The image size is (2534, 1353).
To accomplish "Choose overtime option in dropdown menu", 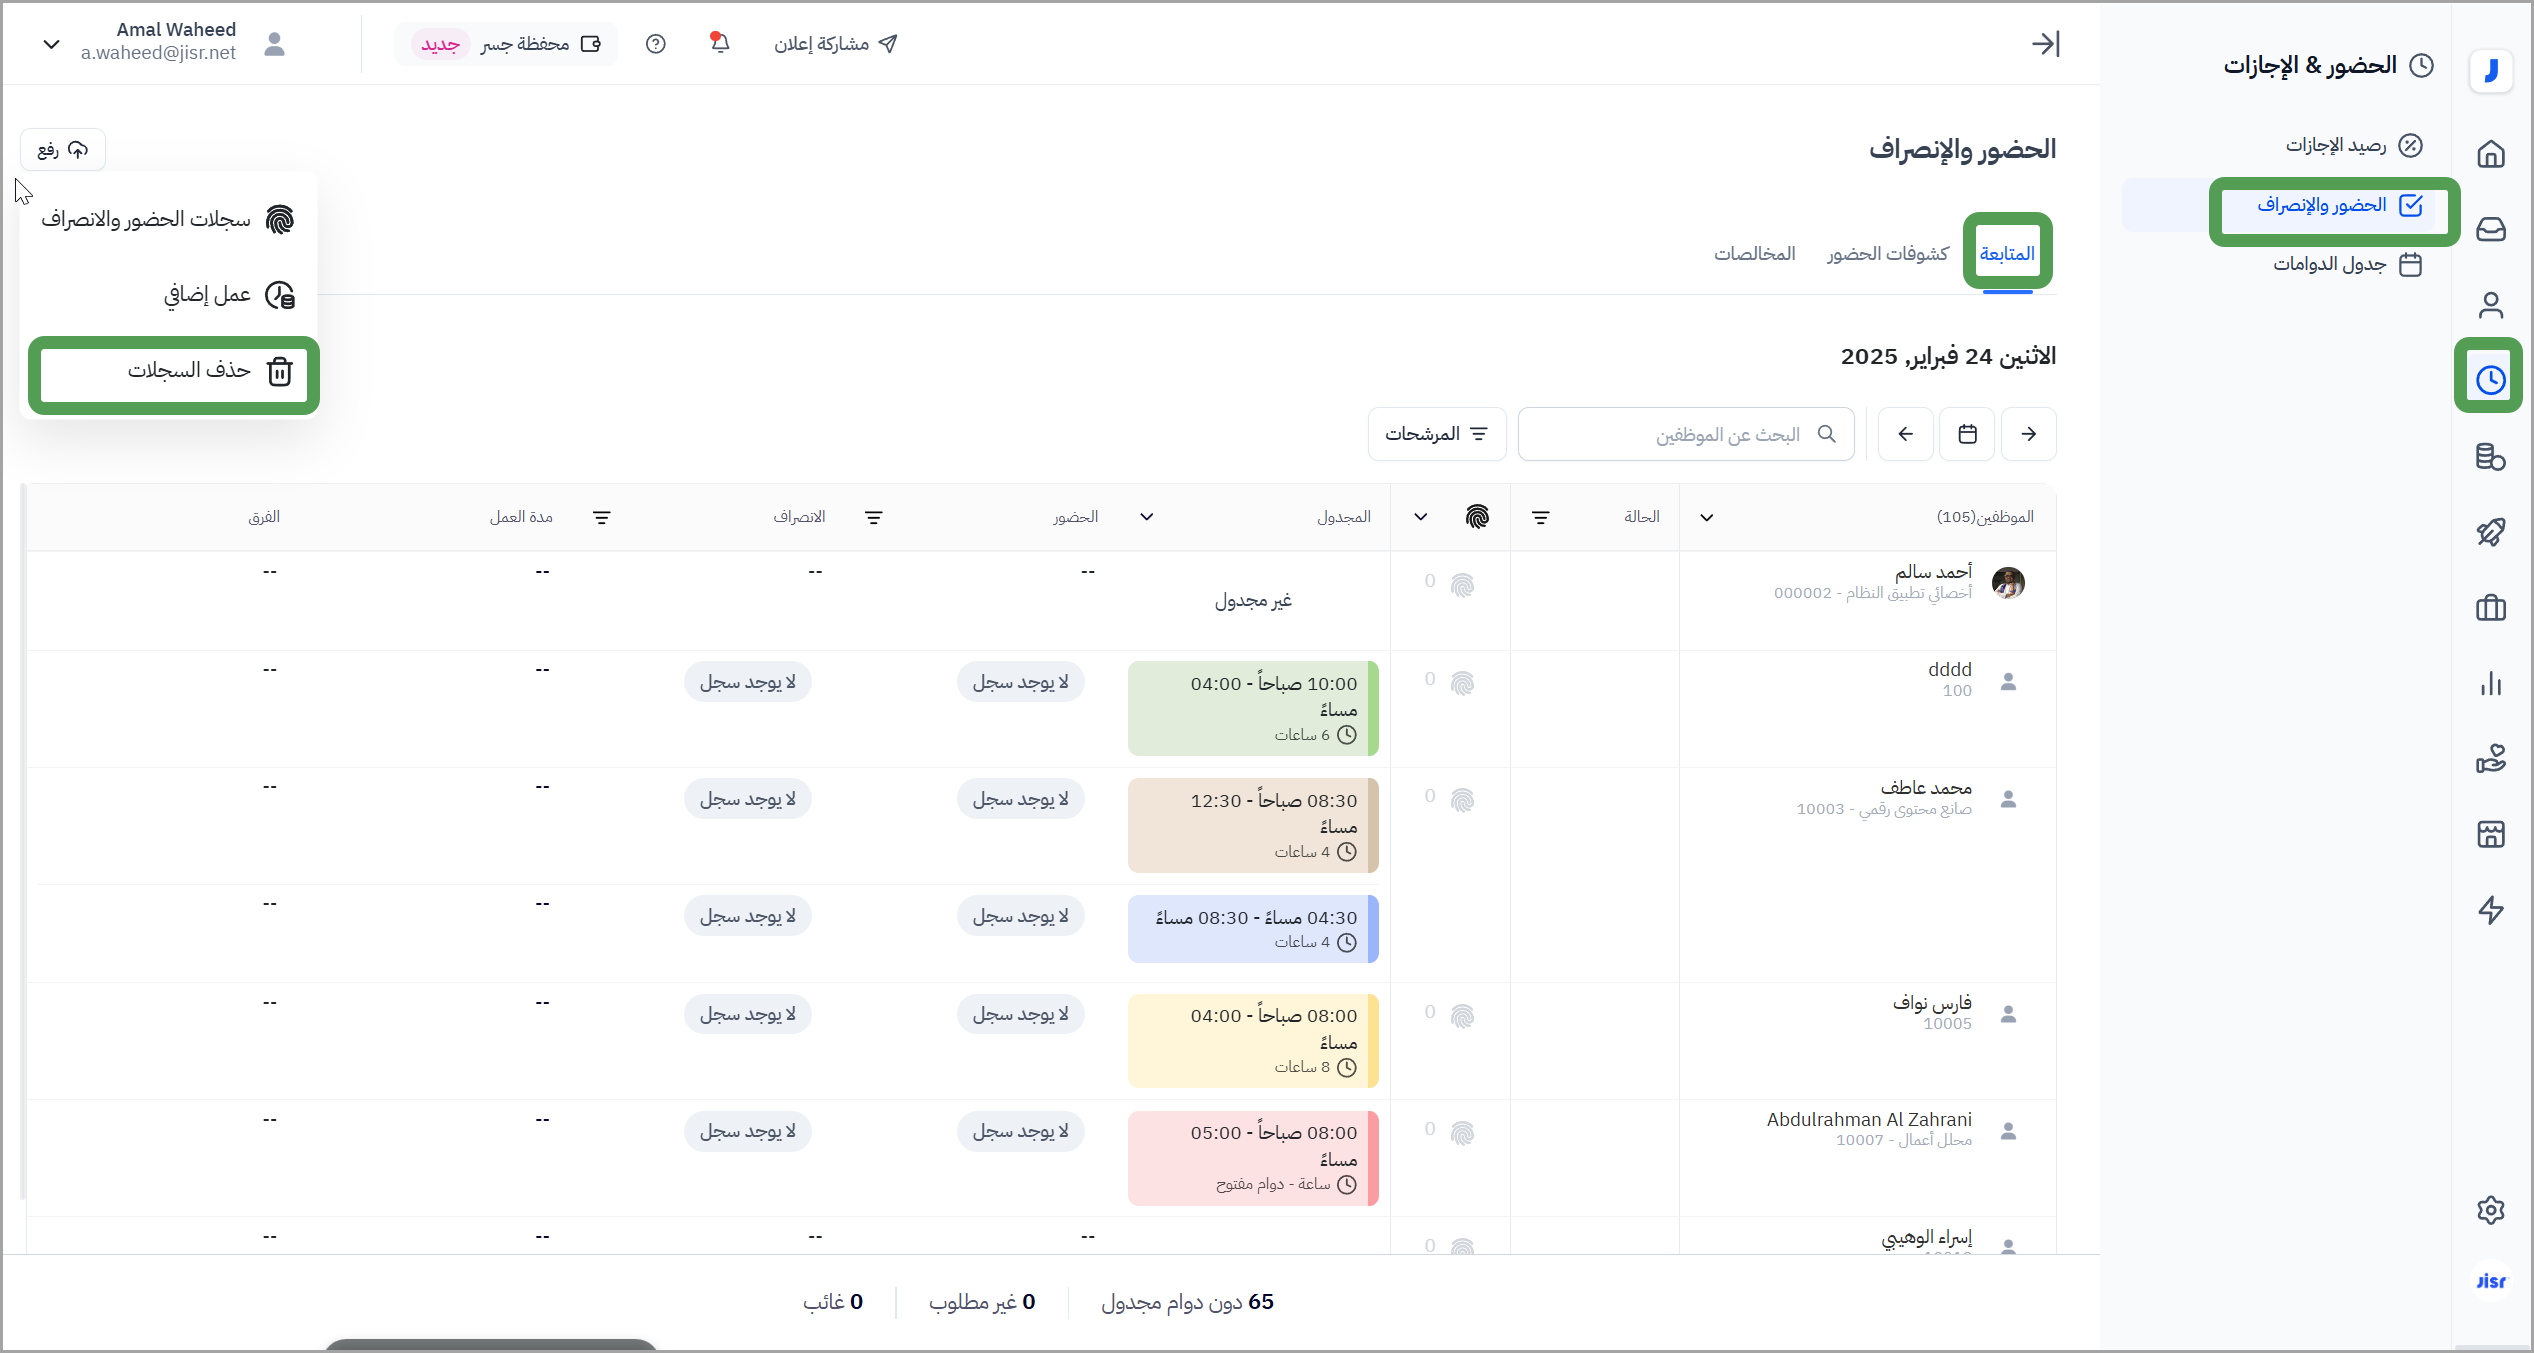I will pos(208,295).
